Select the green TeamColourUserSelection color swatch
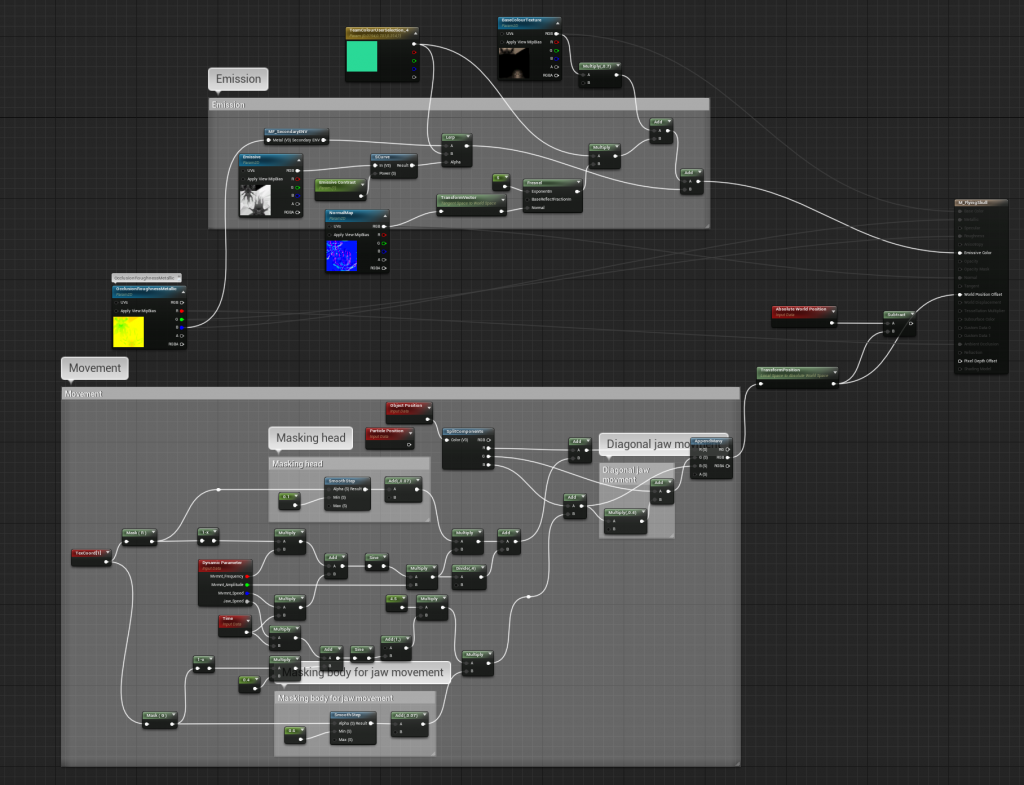 tap(362, 57)
